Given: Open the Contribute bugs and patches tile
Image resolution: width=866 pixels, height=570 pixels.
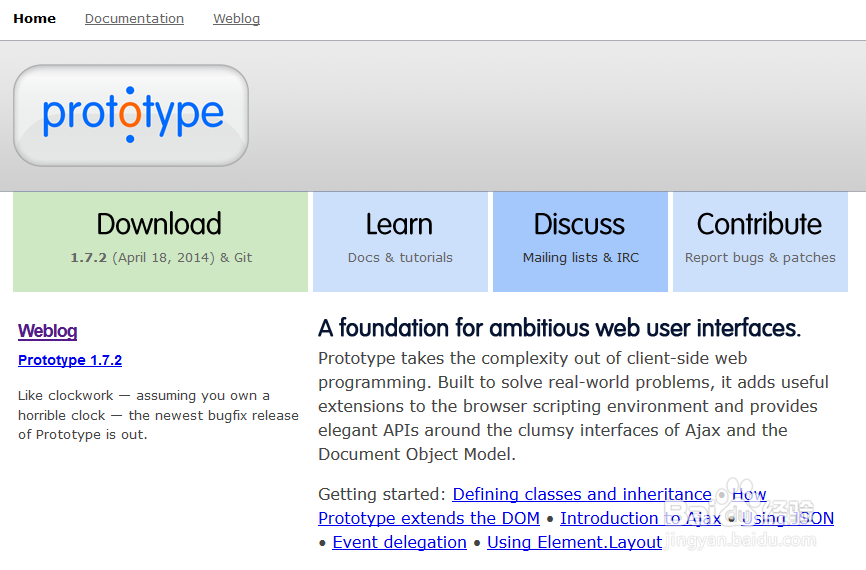Looking at the screenshot, I should click(760, 241).
